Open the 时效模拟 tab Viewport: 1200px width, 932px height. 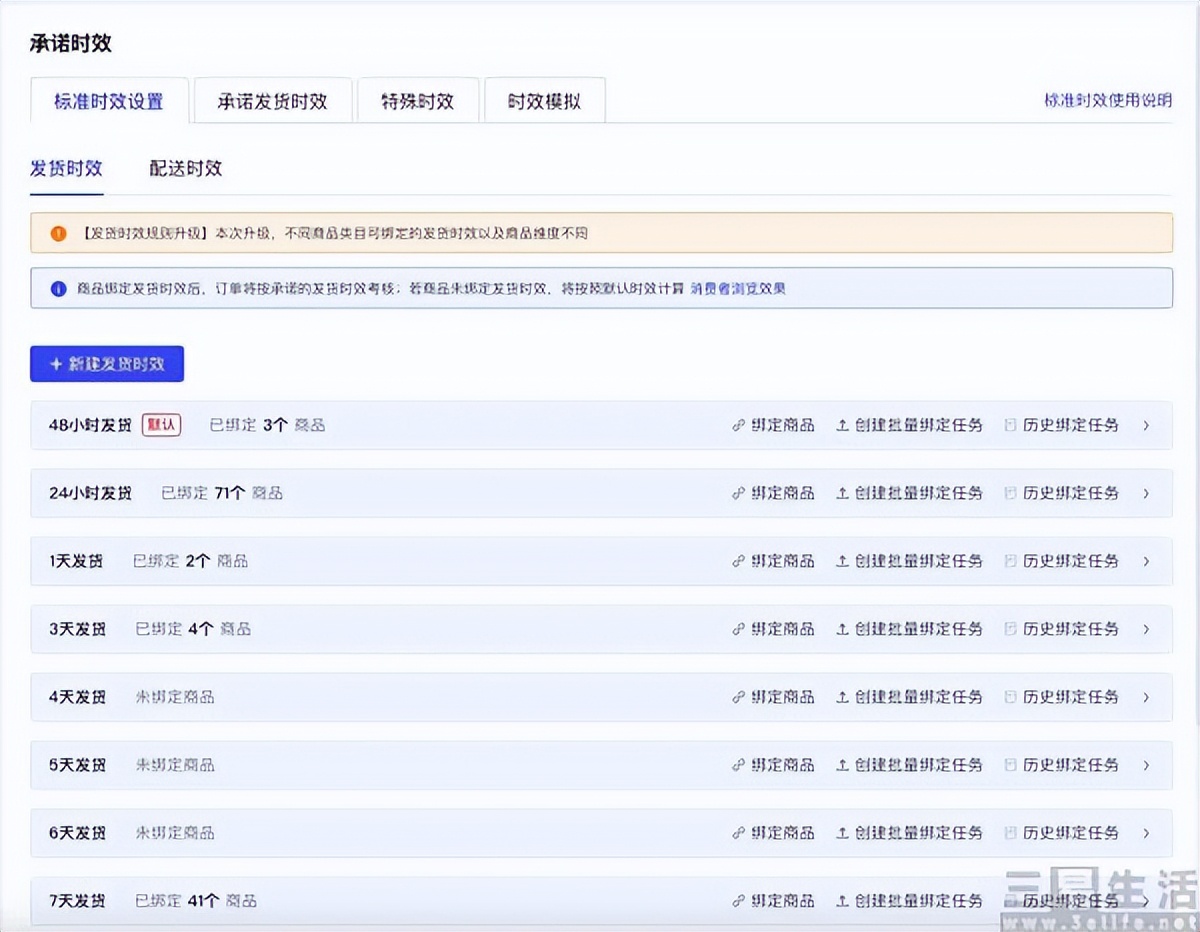click(x=545, y=99)
